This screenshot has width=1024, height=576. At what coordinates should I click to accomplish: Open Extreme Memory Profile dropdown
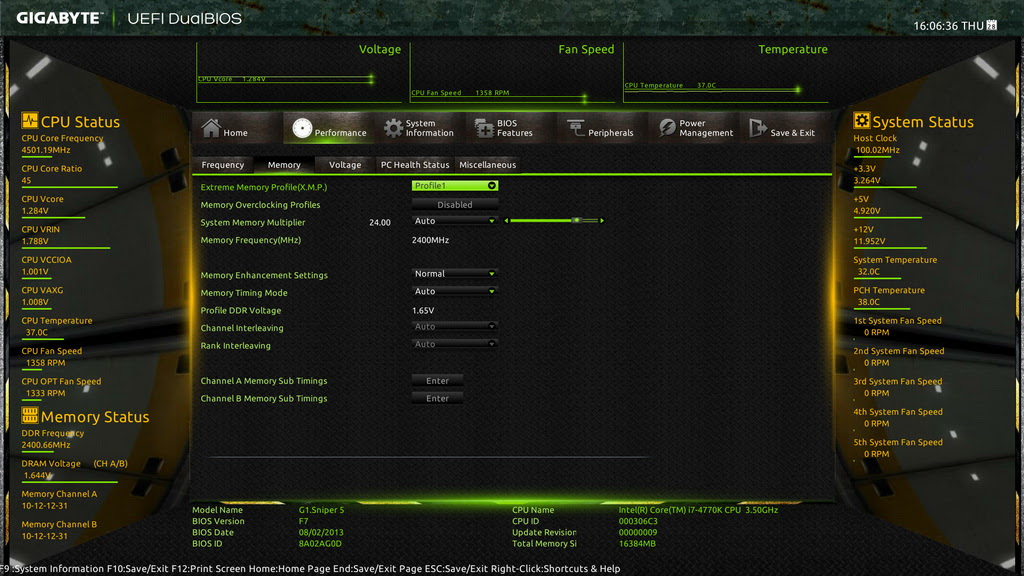point(455,186)
